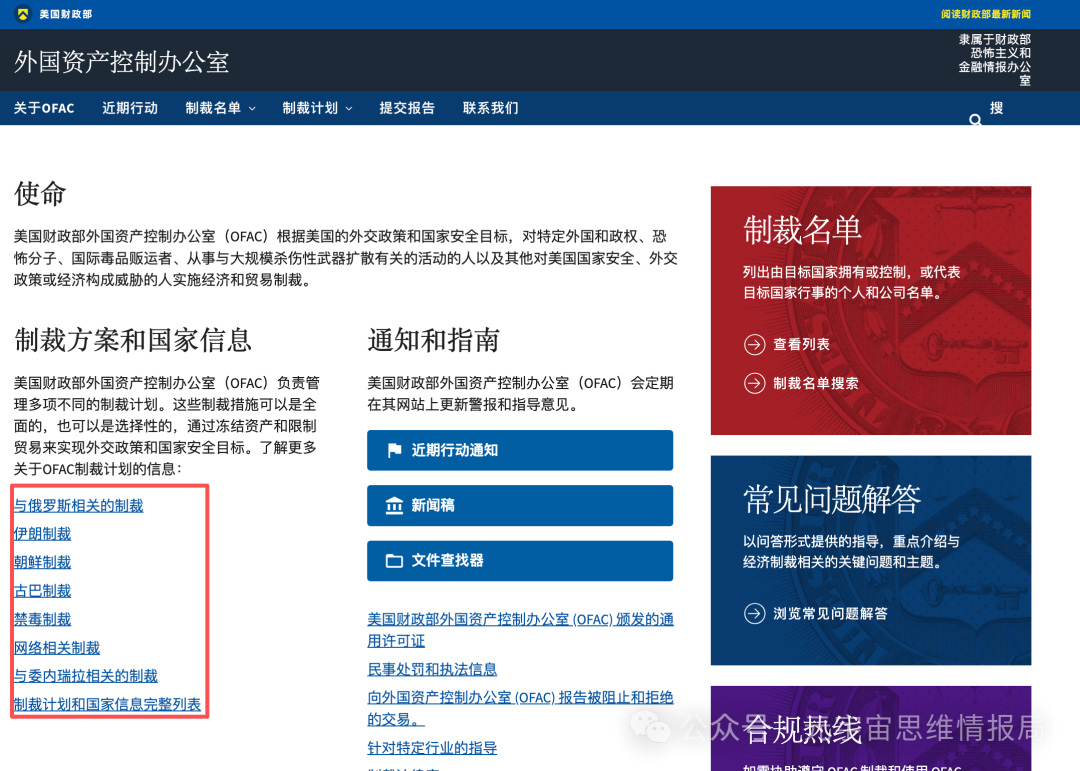The width and height of the screenshot is (1080, 771).
Task: Click the 制裁名单搜索 link on red card
Action: pyautogui.click(x=816, y=383)
